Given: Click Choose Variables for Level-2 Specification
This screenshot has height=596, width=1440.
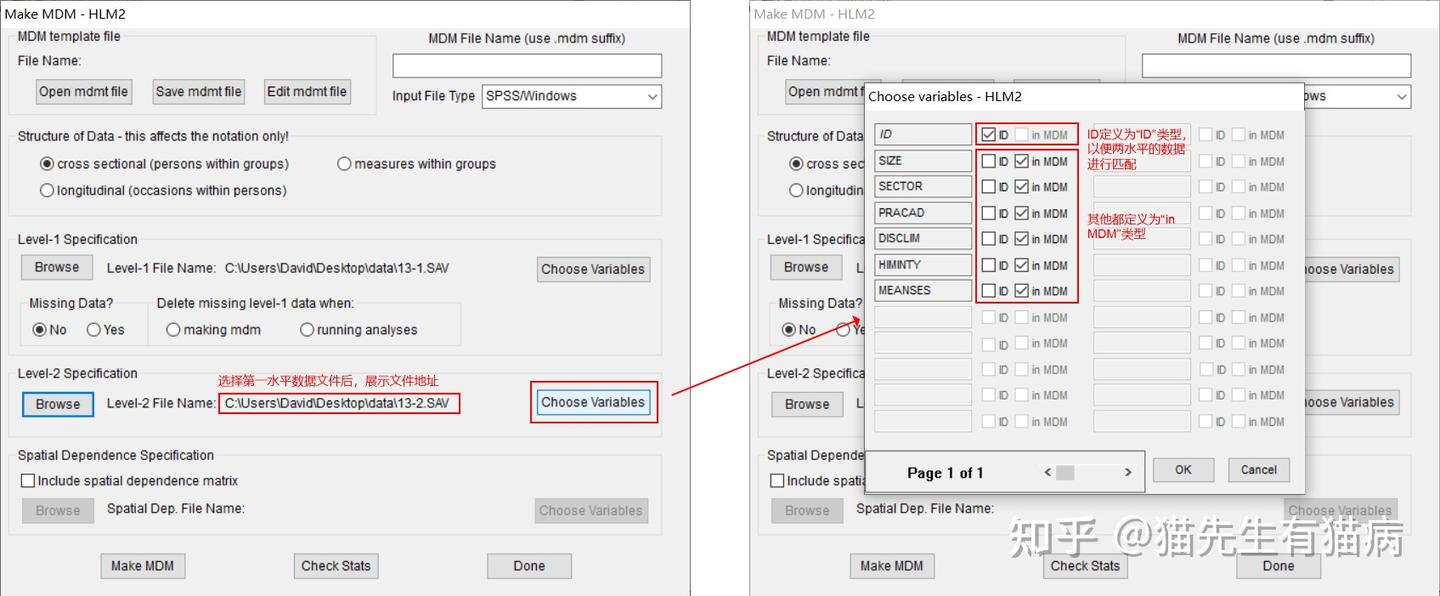Looking at the screenshot, I should (x=593, y=402).
